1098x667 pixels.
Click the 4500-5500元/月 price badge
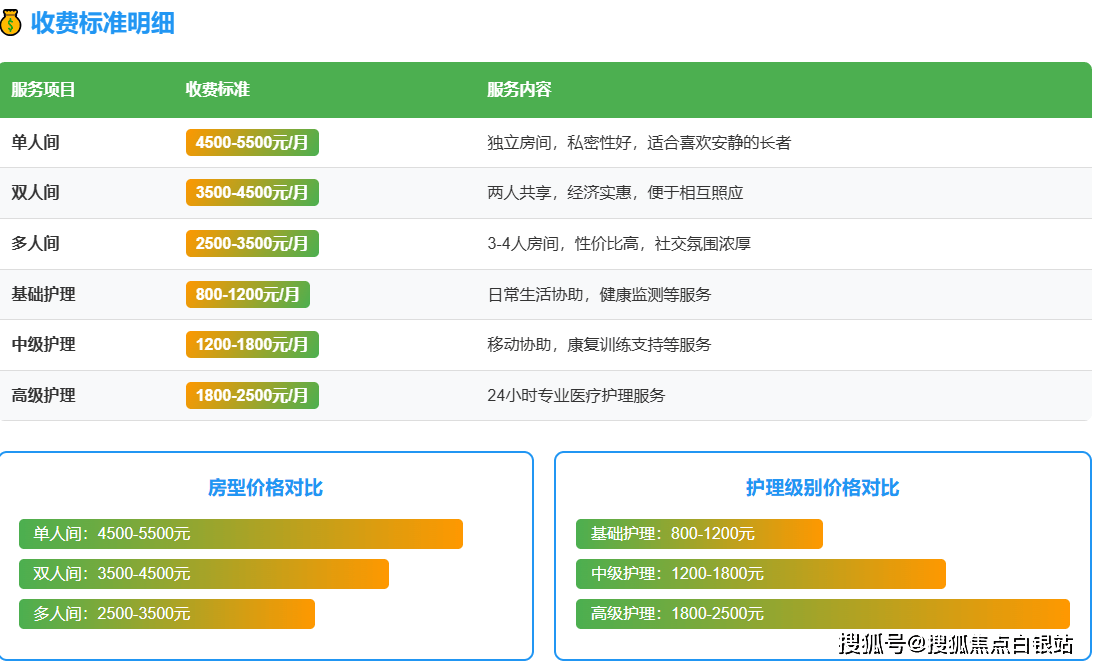pos(252,143)
